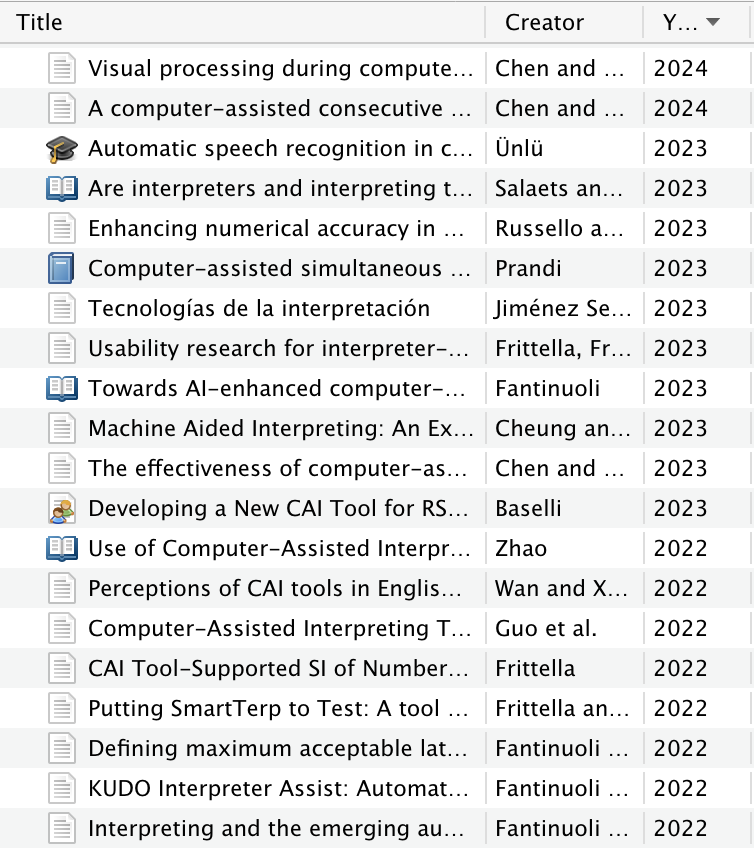Select 'Putting SmartTerp to Test' entry
754x848 pixels.
click(x=377, y=709)
